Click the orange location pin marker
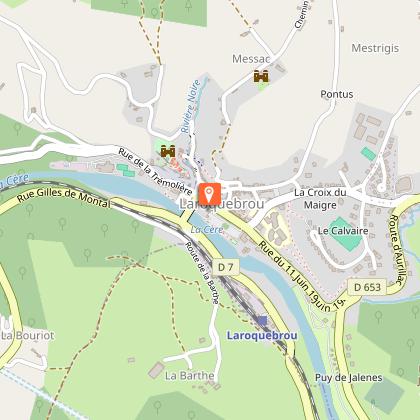This screenshot has width=420, height=420. pyautogui.click(x=210, y=194)
